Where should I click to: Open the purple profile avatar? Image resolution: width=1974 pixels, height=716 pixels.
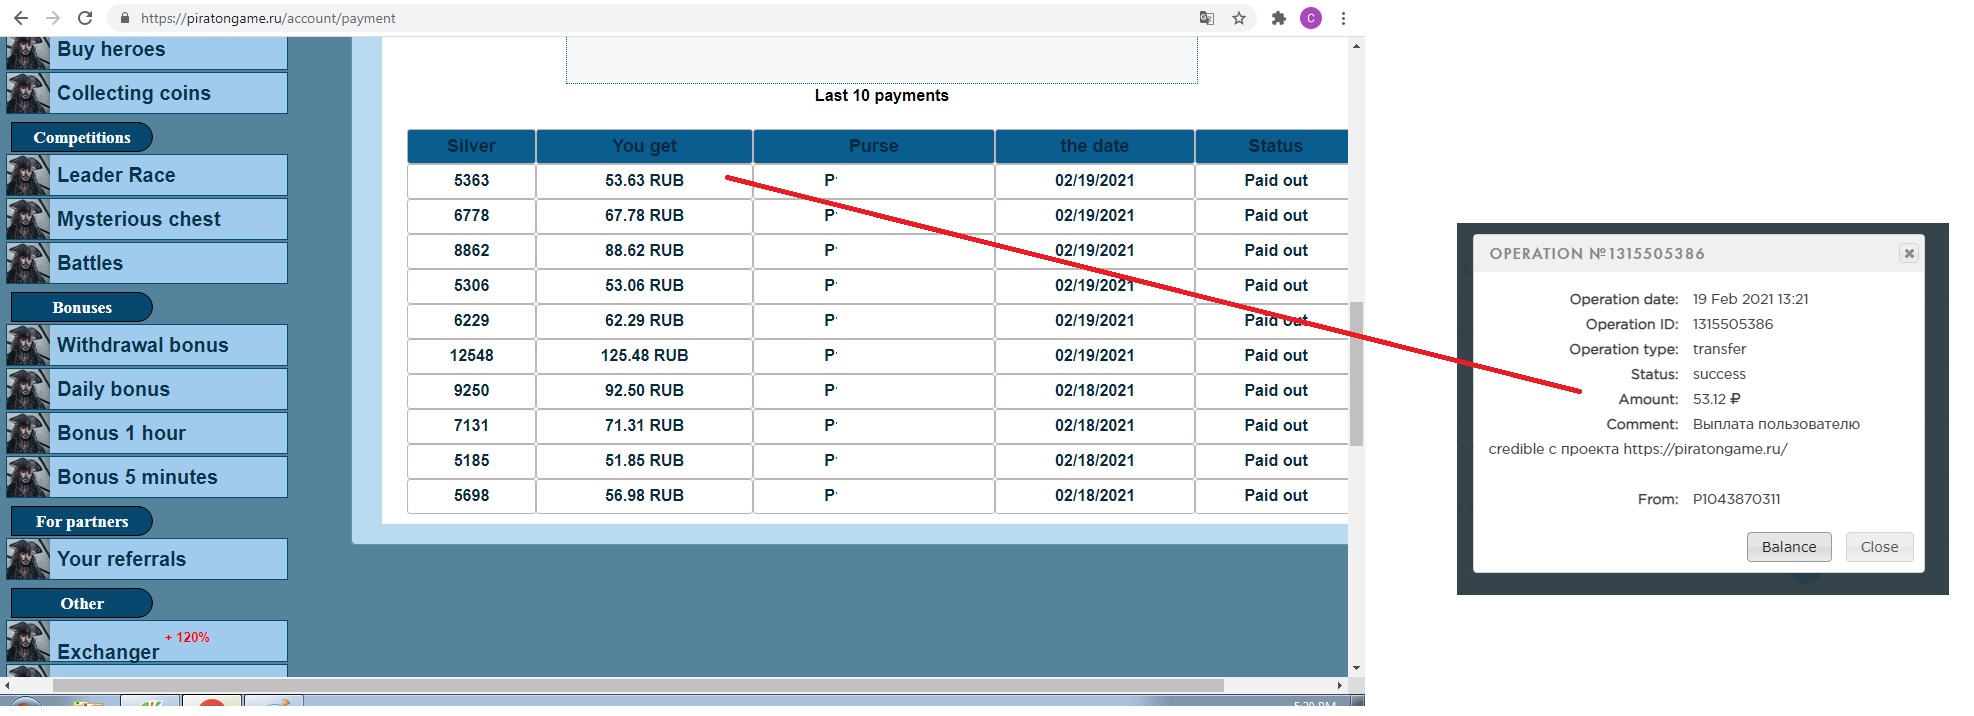1310,18
